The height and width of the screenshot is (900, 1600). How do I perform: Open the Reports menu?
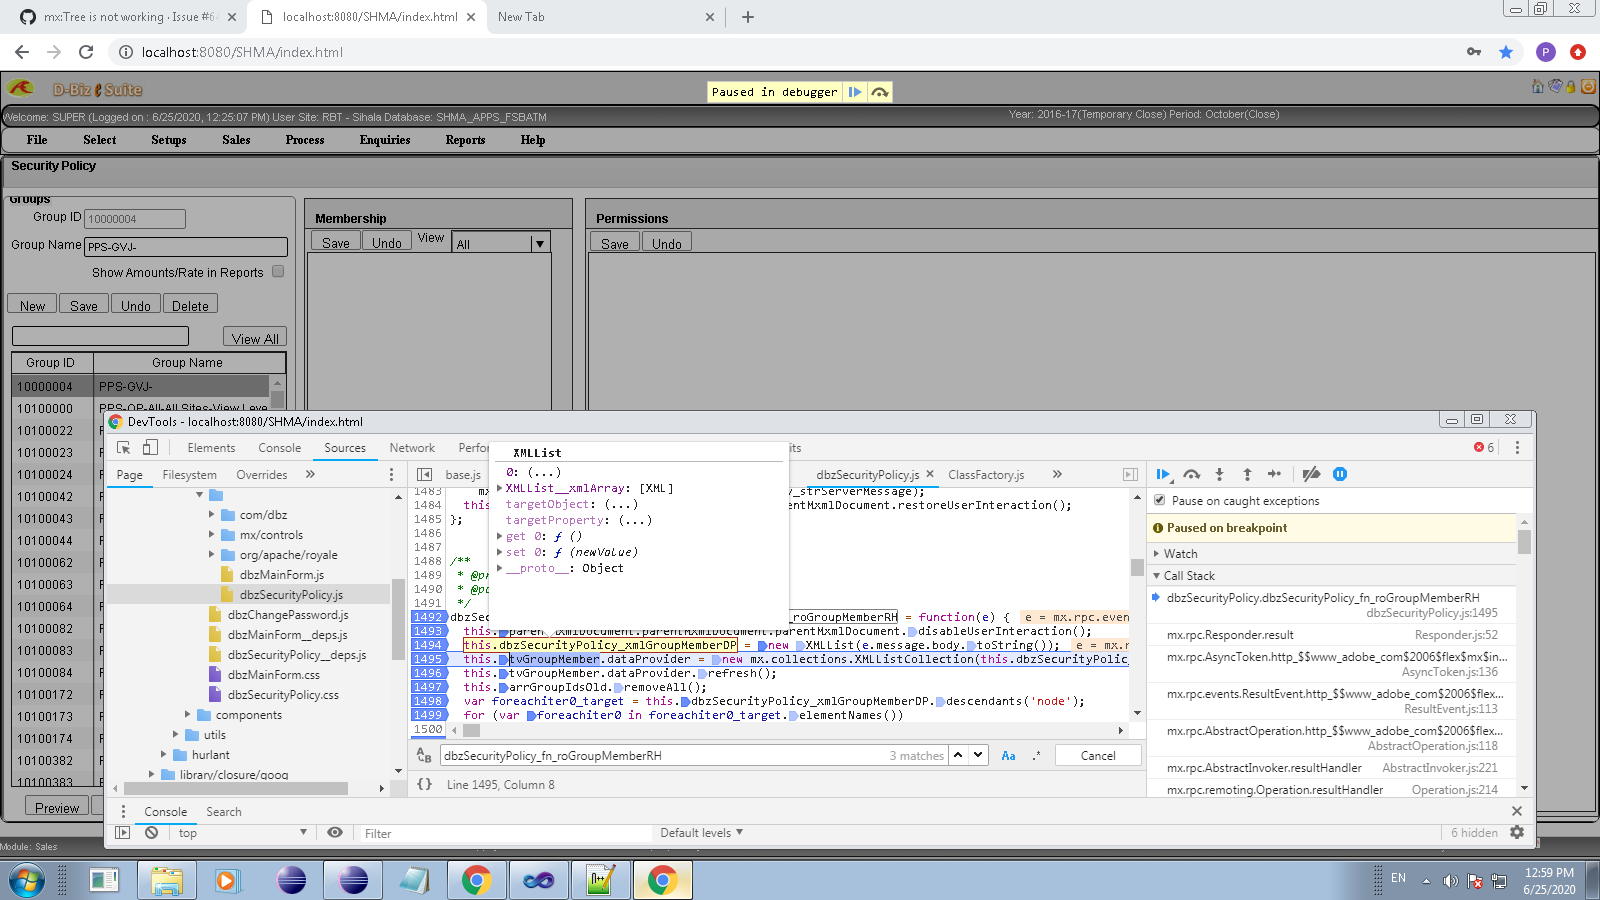[x=465, y=140]
